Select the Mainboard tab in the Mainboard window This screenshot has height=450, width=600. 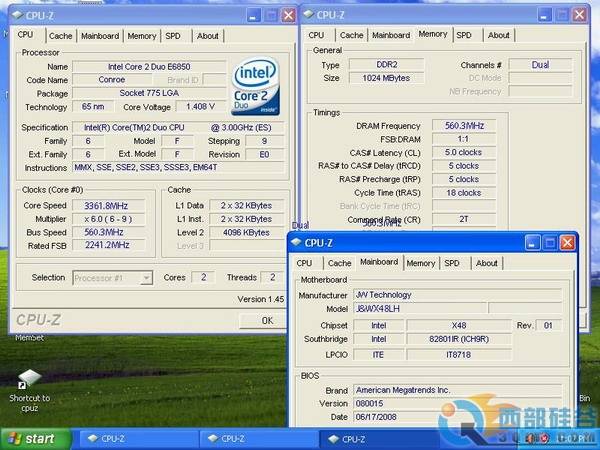pos(379,262)
